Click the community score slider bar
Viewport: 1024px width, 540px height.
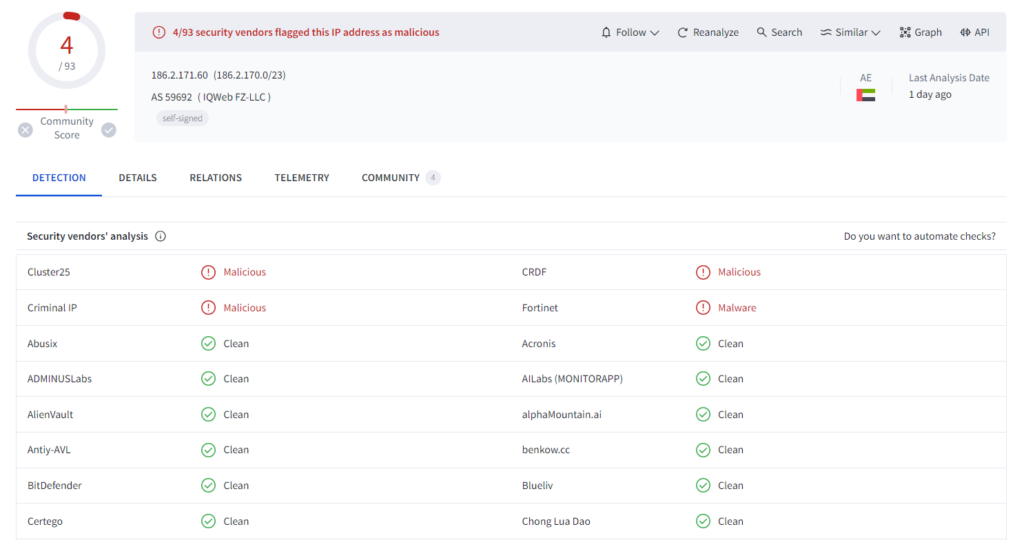click(66, 109)
